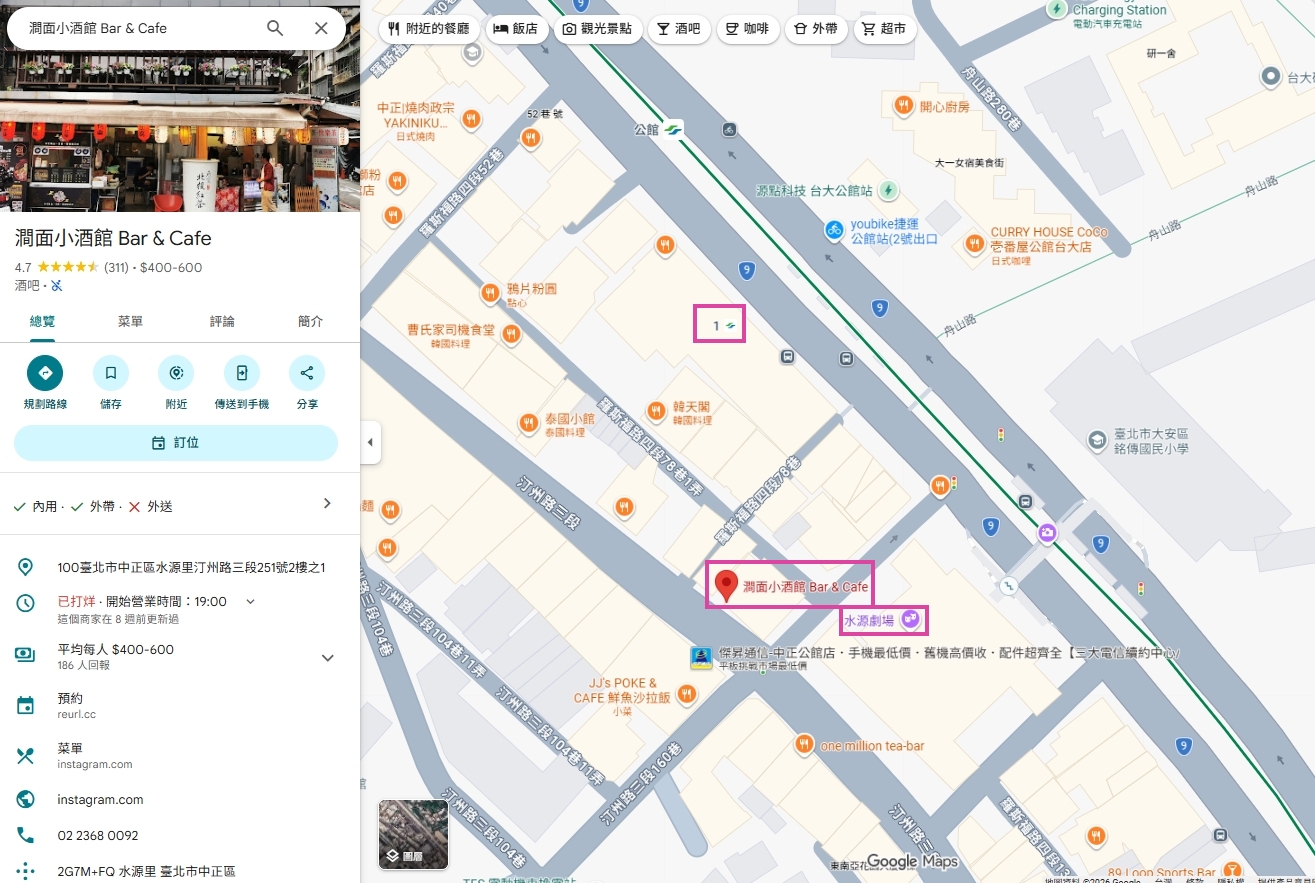
Task: Click the YAKINIKU 燒肉政宗 restaurant marker
Action: pos(470,120)
